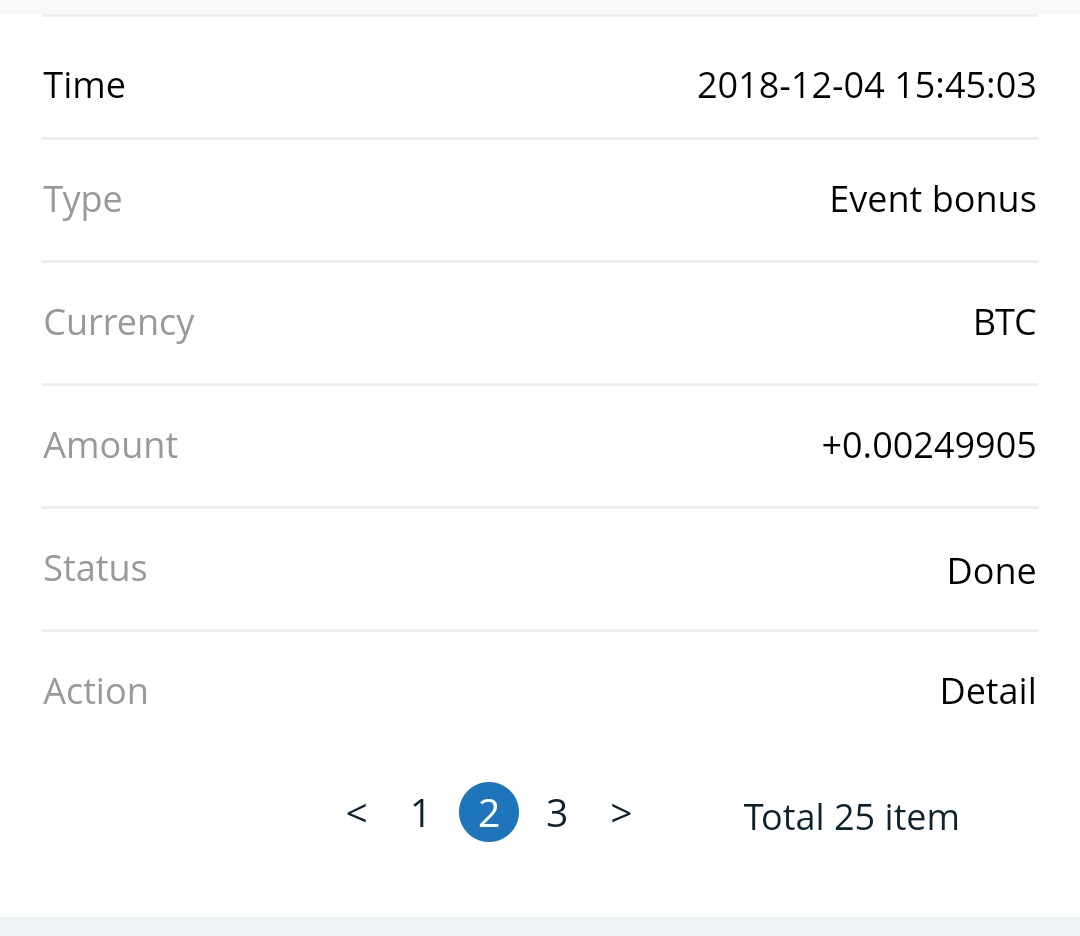This screenshot has height=936, width=1080.
Task: Go to the next page arrow
Action: [x=621, y=813]
